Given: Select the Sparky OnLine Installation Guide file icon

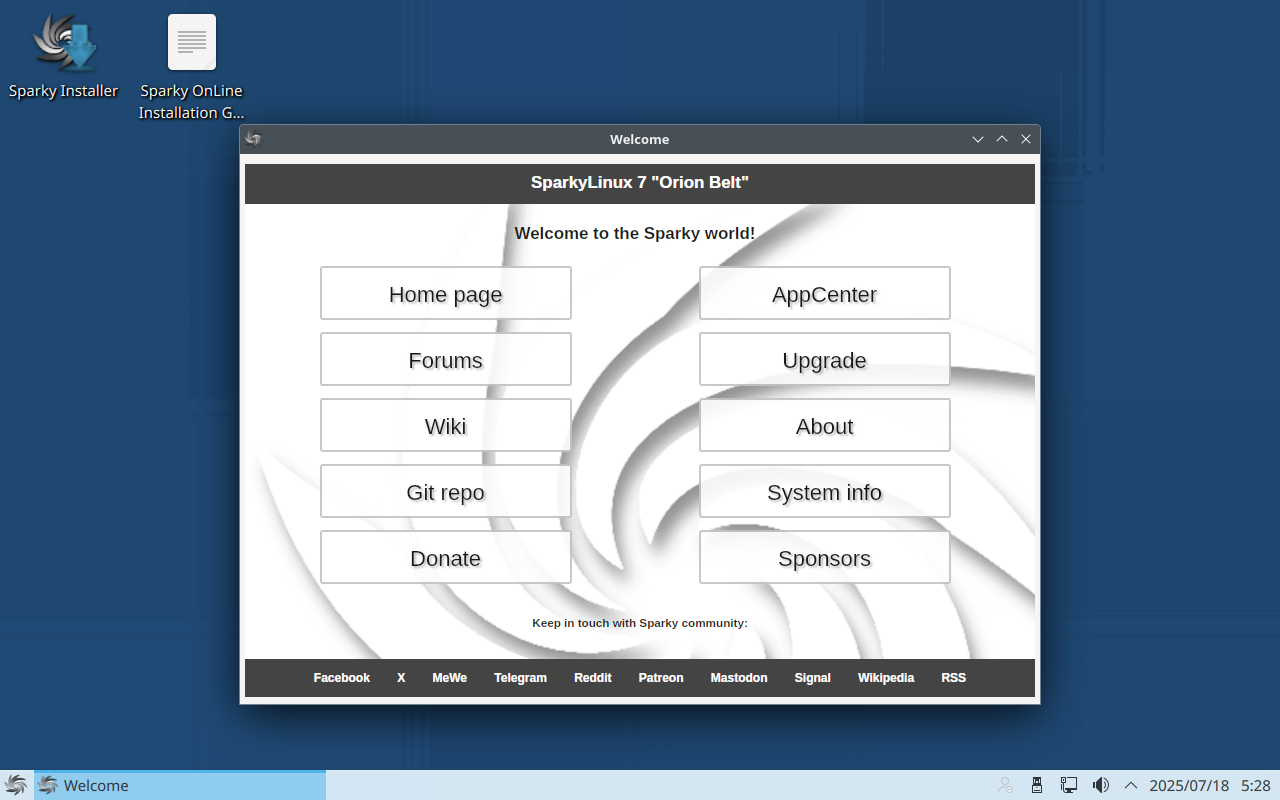Looking at the screenshot, I should tap(191, 67).
